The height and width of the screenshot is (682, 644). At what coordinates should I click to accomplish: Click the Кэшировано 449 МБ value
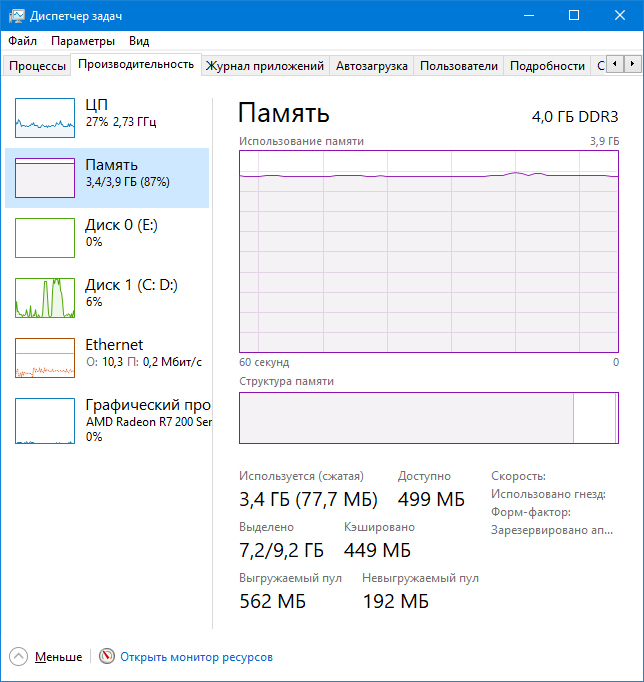[377, 550]
